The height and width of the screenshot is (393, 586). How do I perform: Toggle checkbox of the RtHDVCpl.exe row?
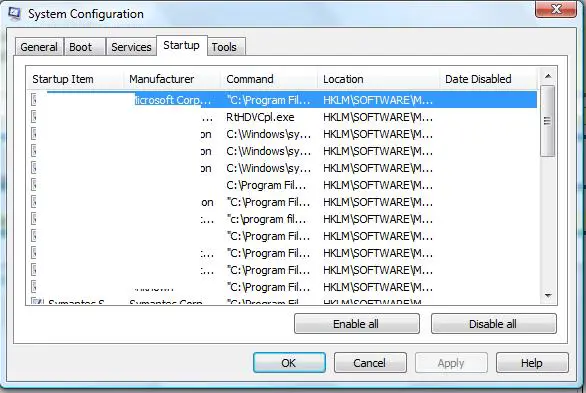point(34,117)
